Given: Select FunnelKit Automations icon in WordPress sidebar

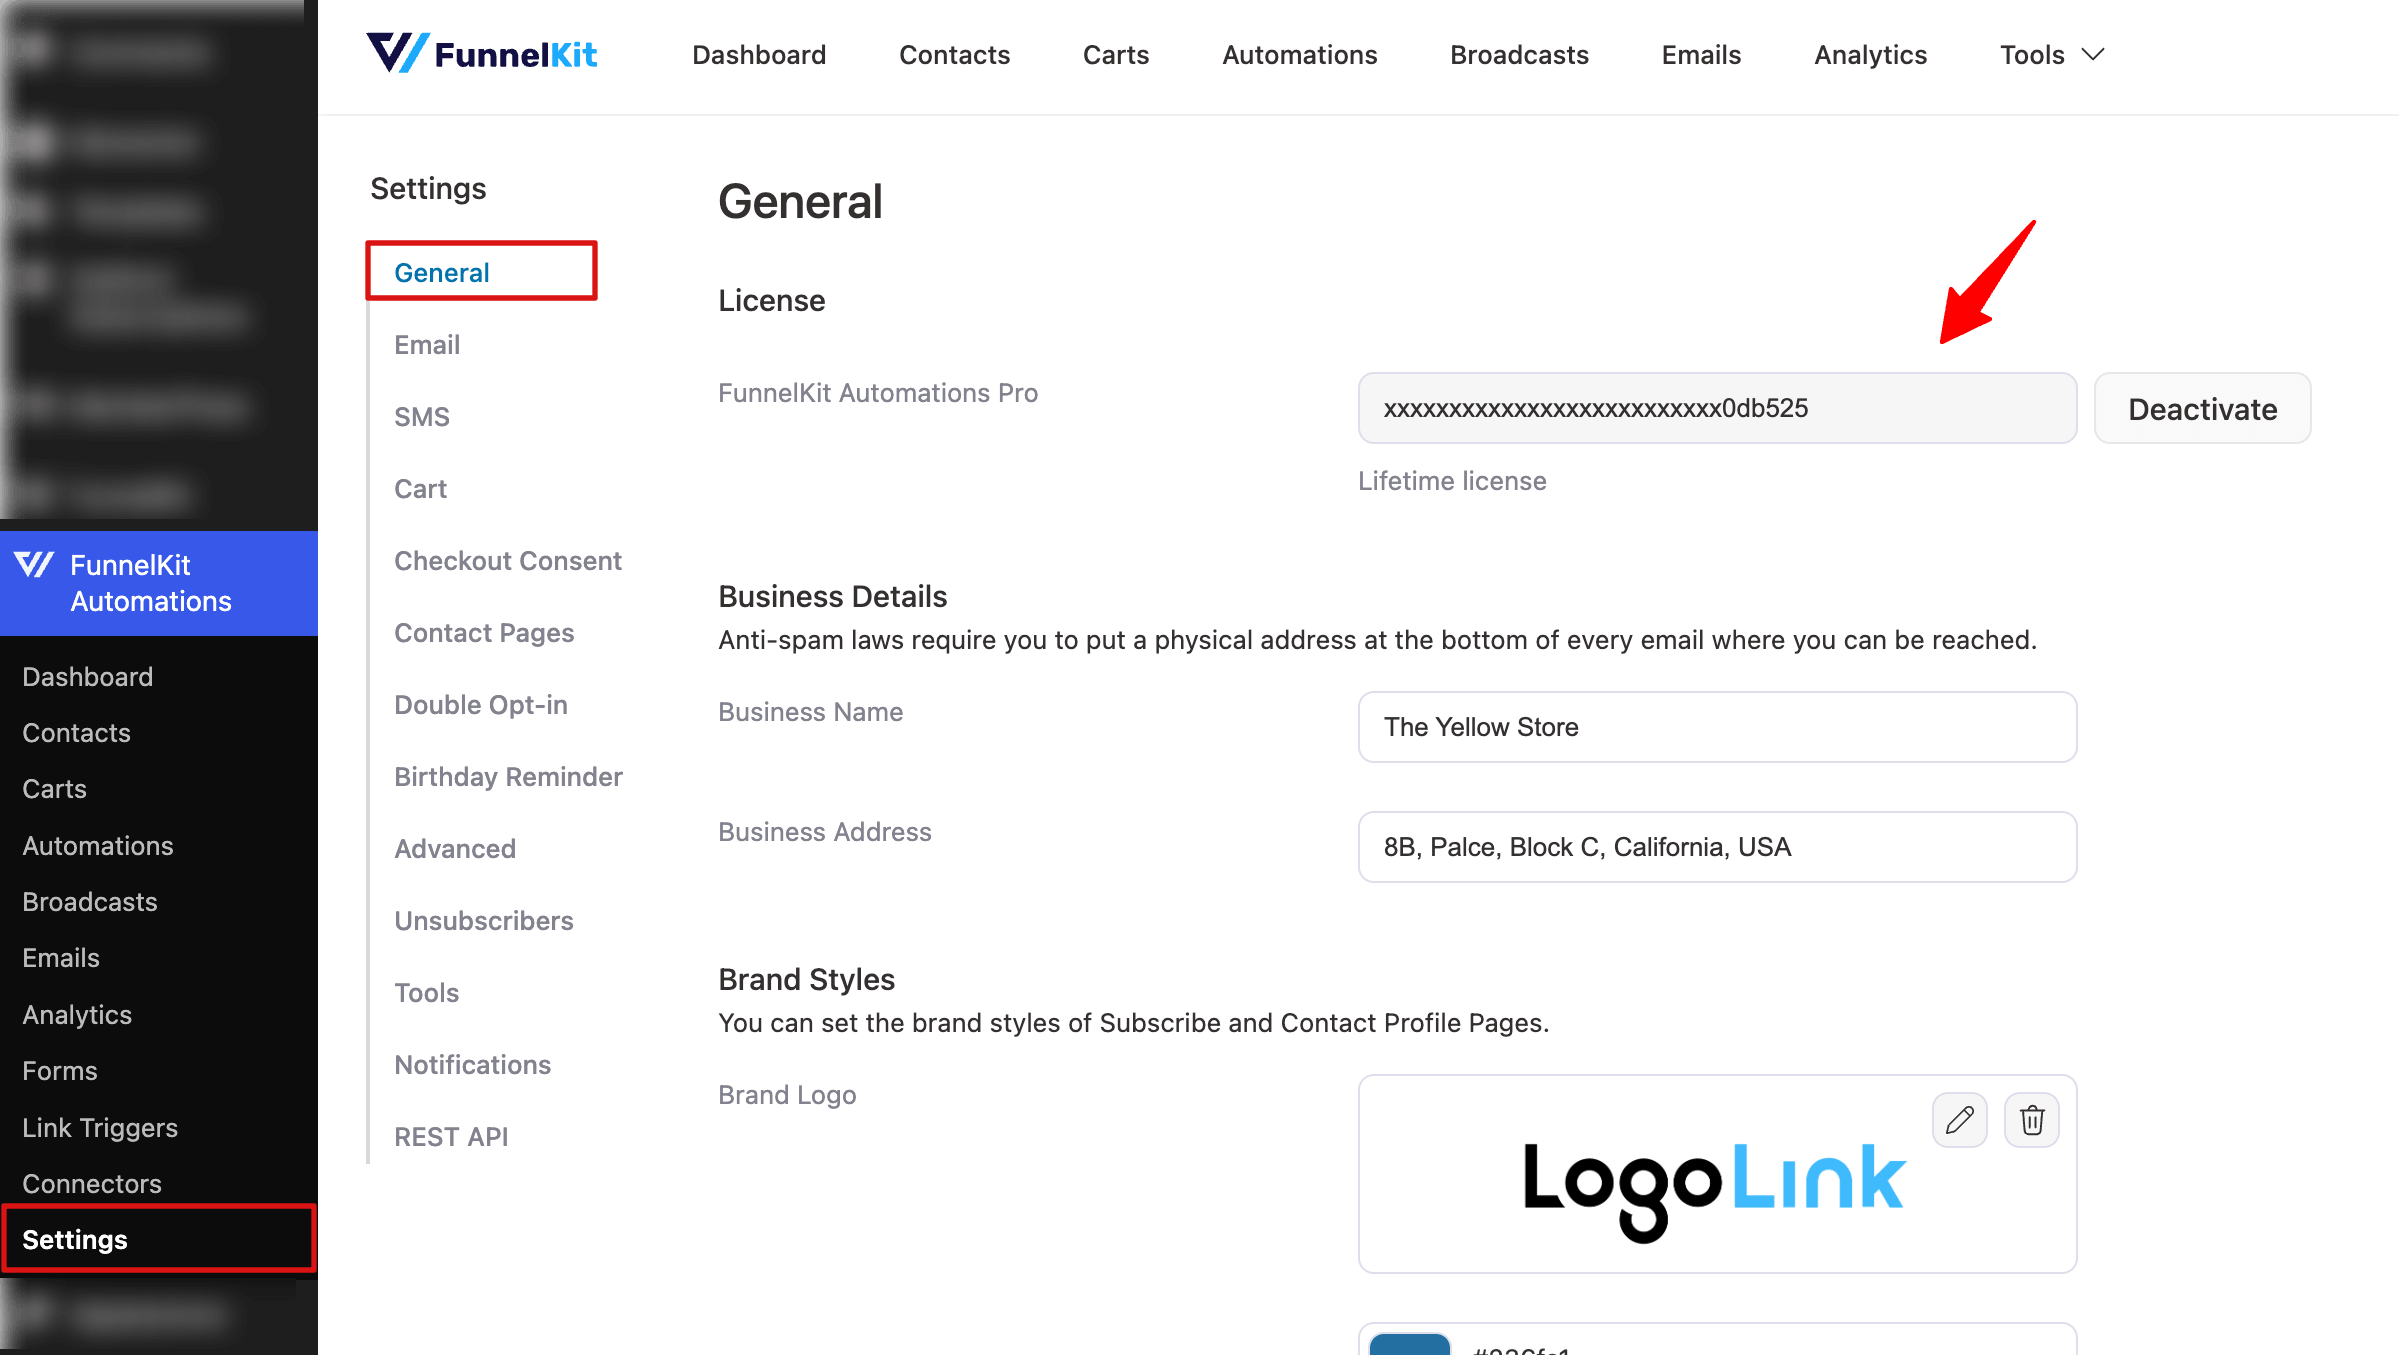Looking at the screenshot, I should pyautogui.click(x=35, y=566).
